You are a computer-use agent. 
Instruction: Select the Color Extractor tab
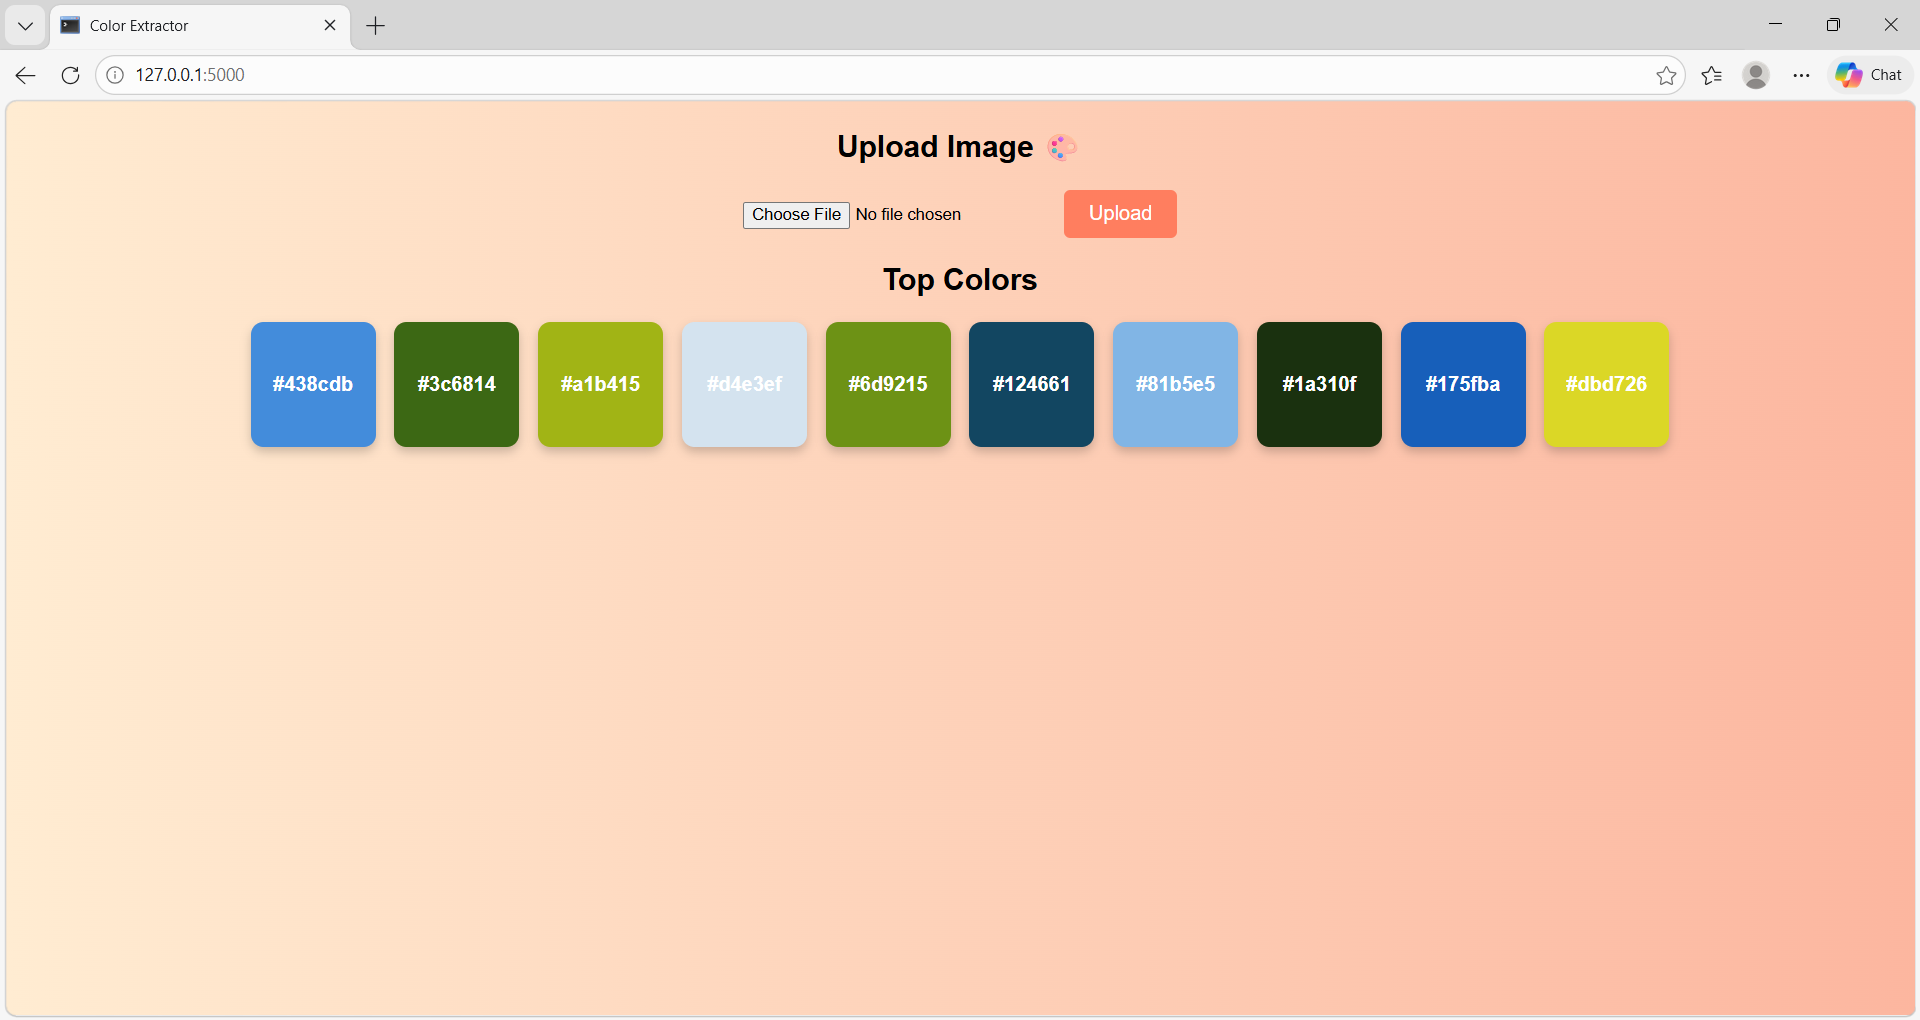click(x=190, y=25)
